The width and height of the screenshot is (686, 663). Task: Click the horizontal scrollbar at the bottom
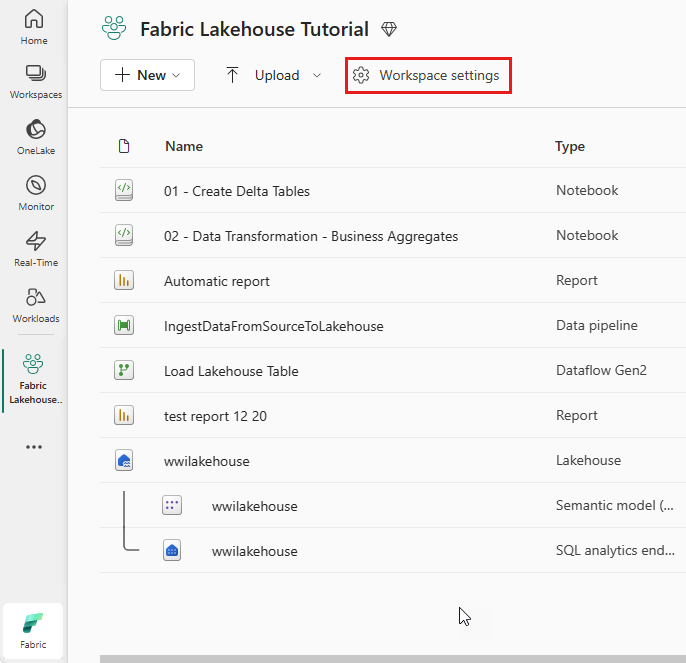coord(390,658)
